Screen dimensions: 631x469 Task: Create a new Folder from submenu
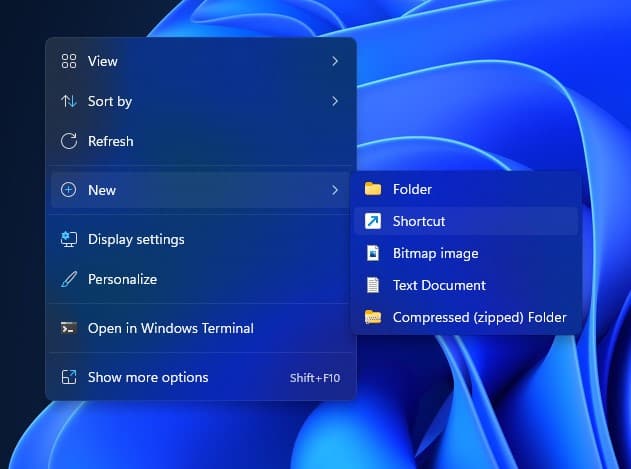pos(466,189)
